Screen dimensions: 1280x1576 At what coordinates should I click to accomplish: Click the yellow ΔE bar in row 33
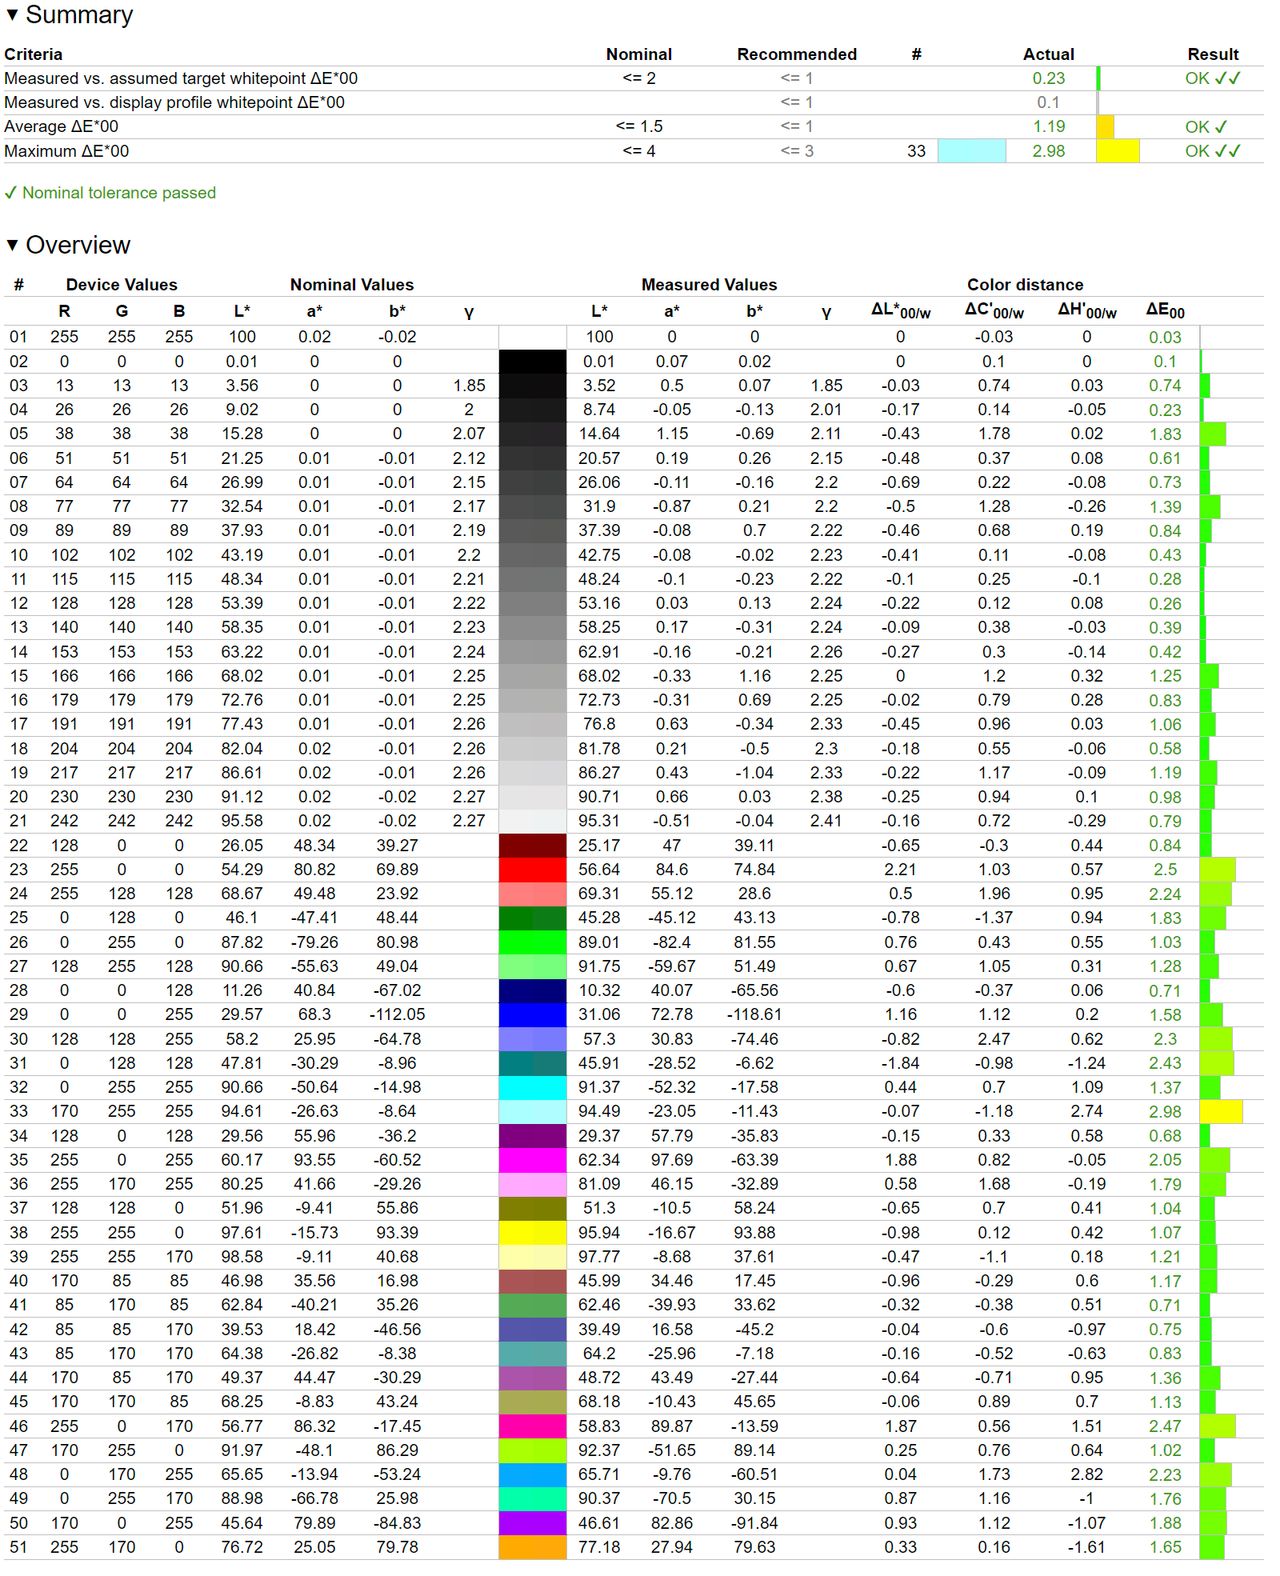[x=1221, y=1111]
